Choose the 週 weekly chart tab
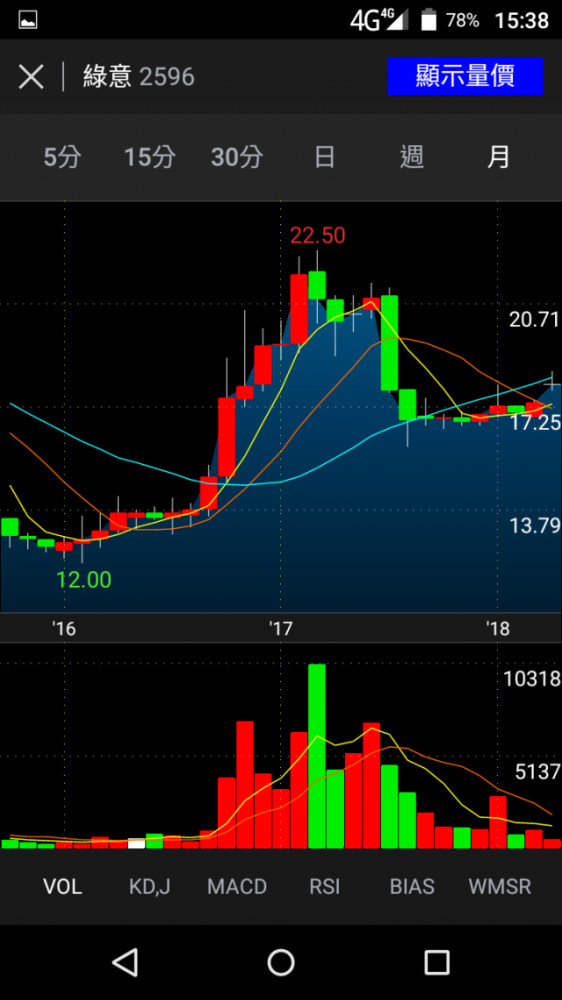562x1000 pixels. 411,157
